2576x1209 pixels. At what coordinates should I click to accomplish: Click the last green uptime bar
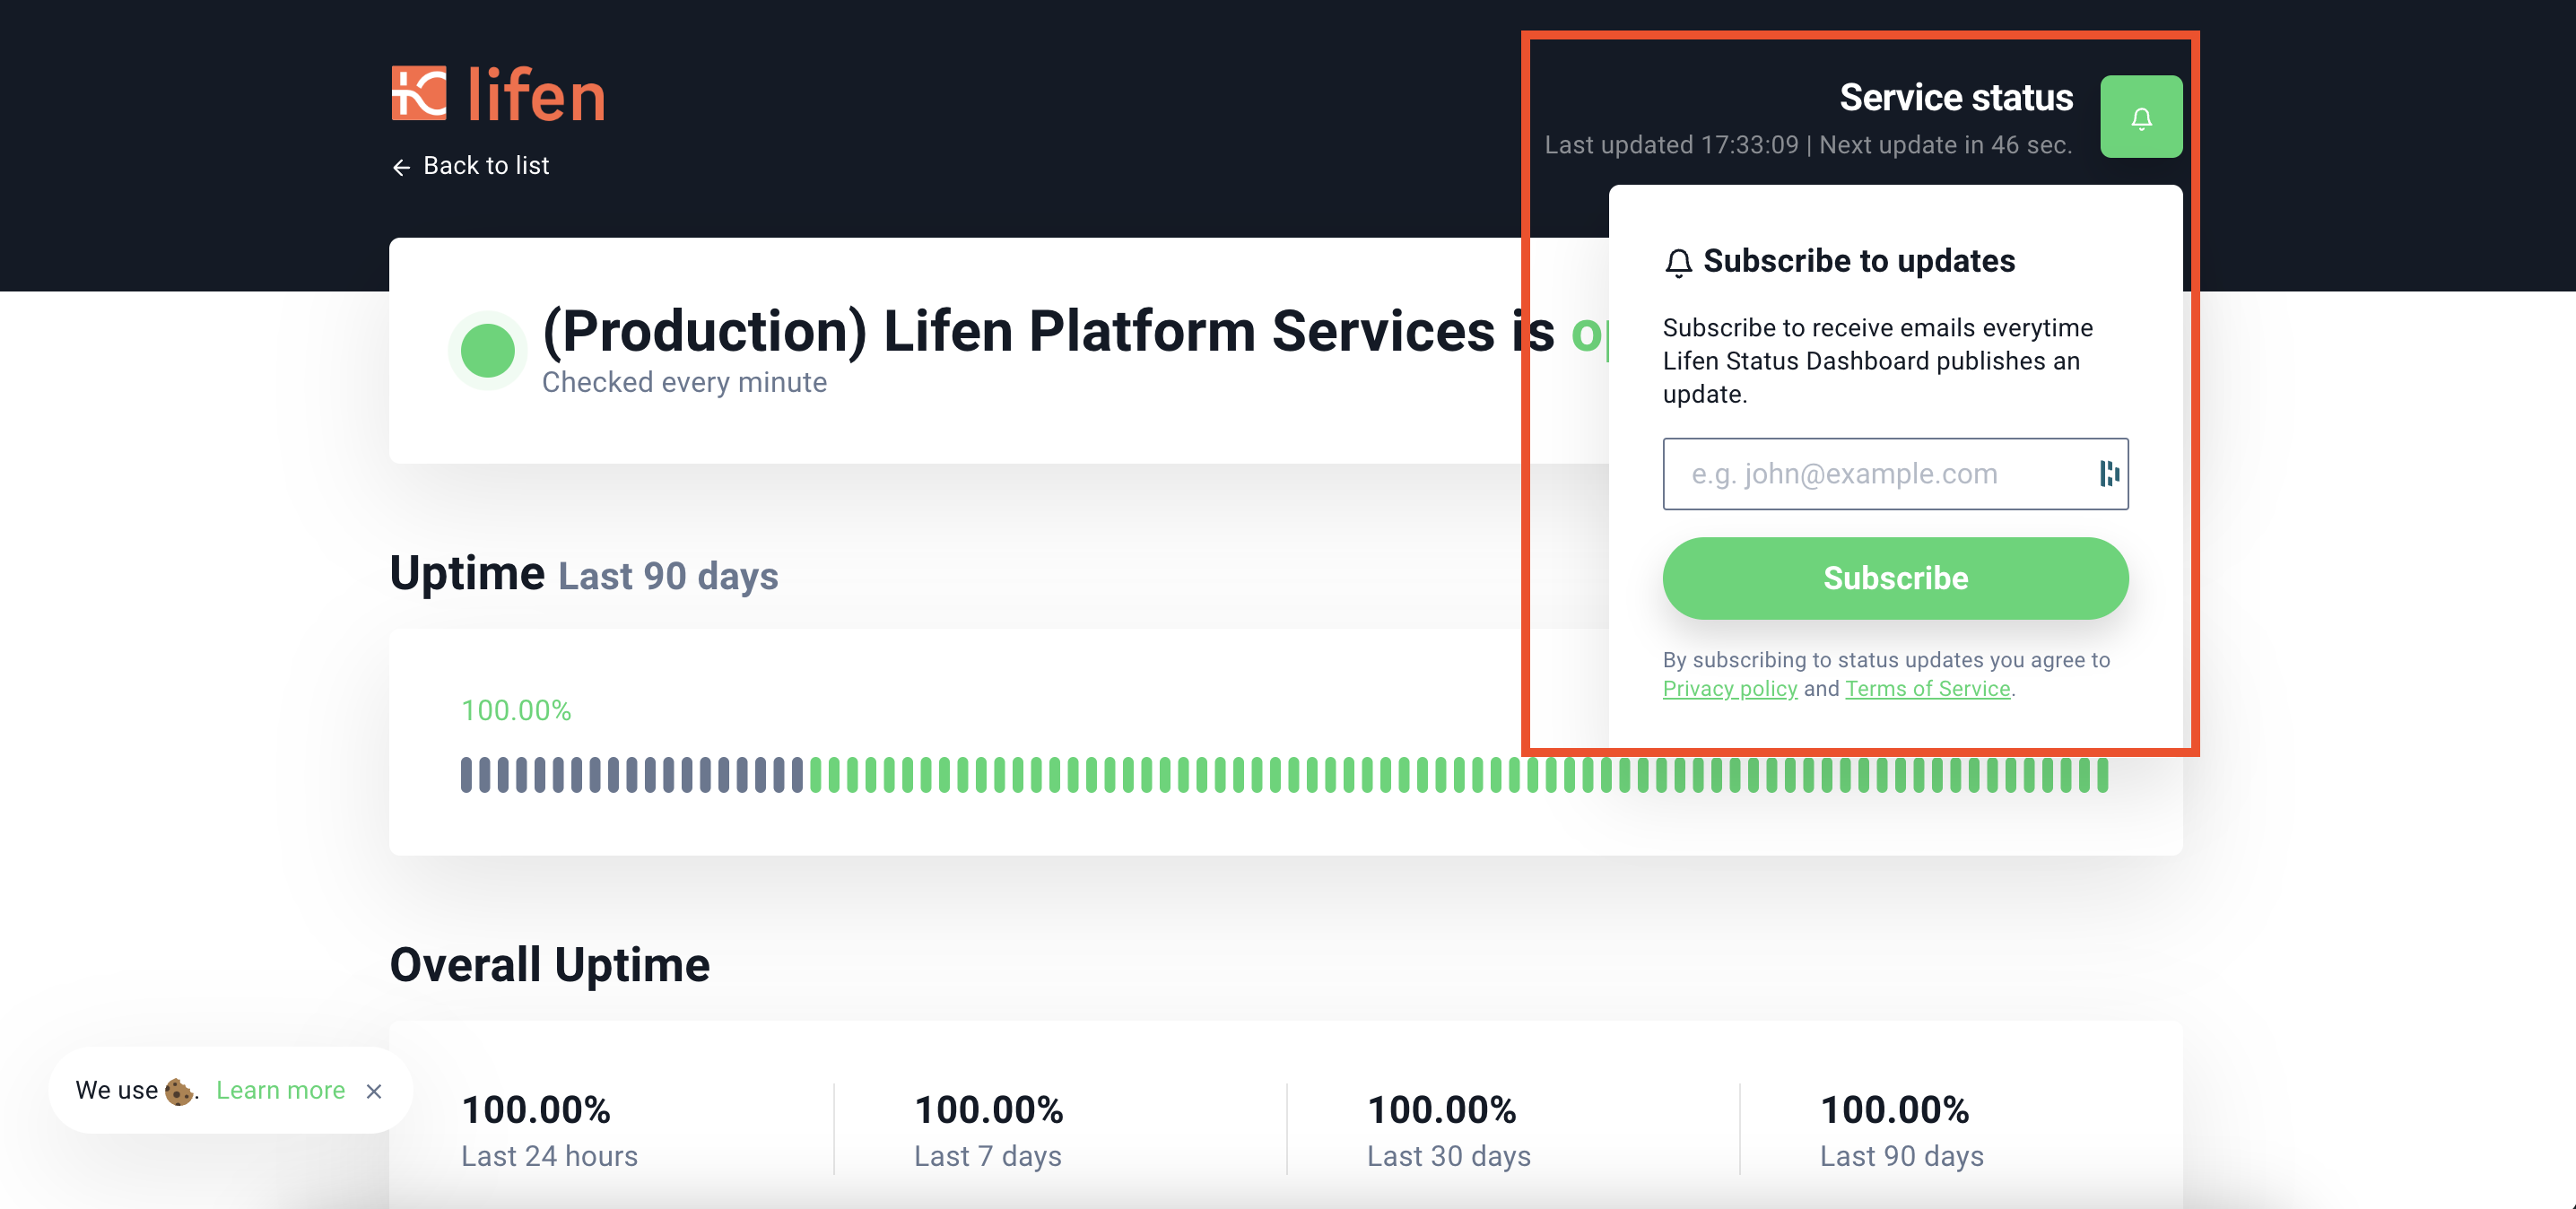tap(2102, 775)
